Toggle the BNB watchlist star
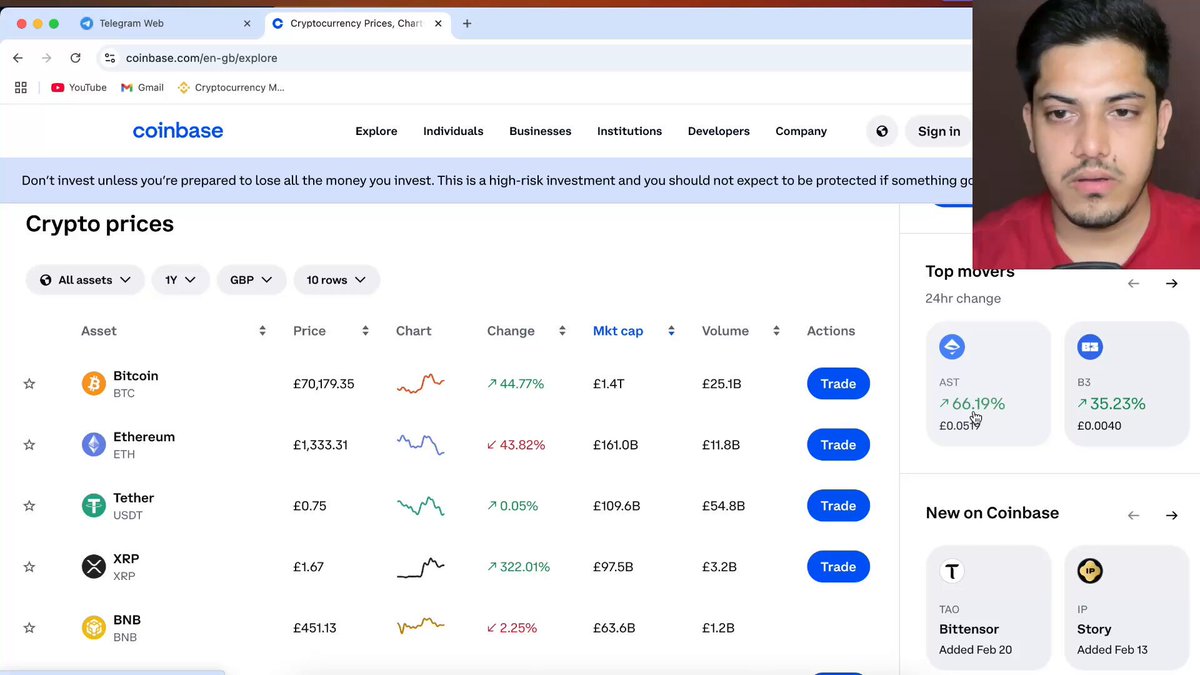The image size is (1200, 675). point(29,628)
